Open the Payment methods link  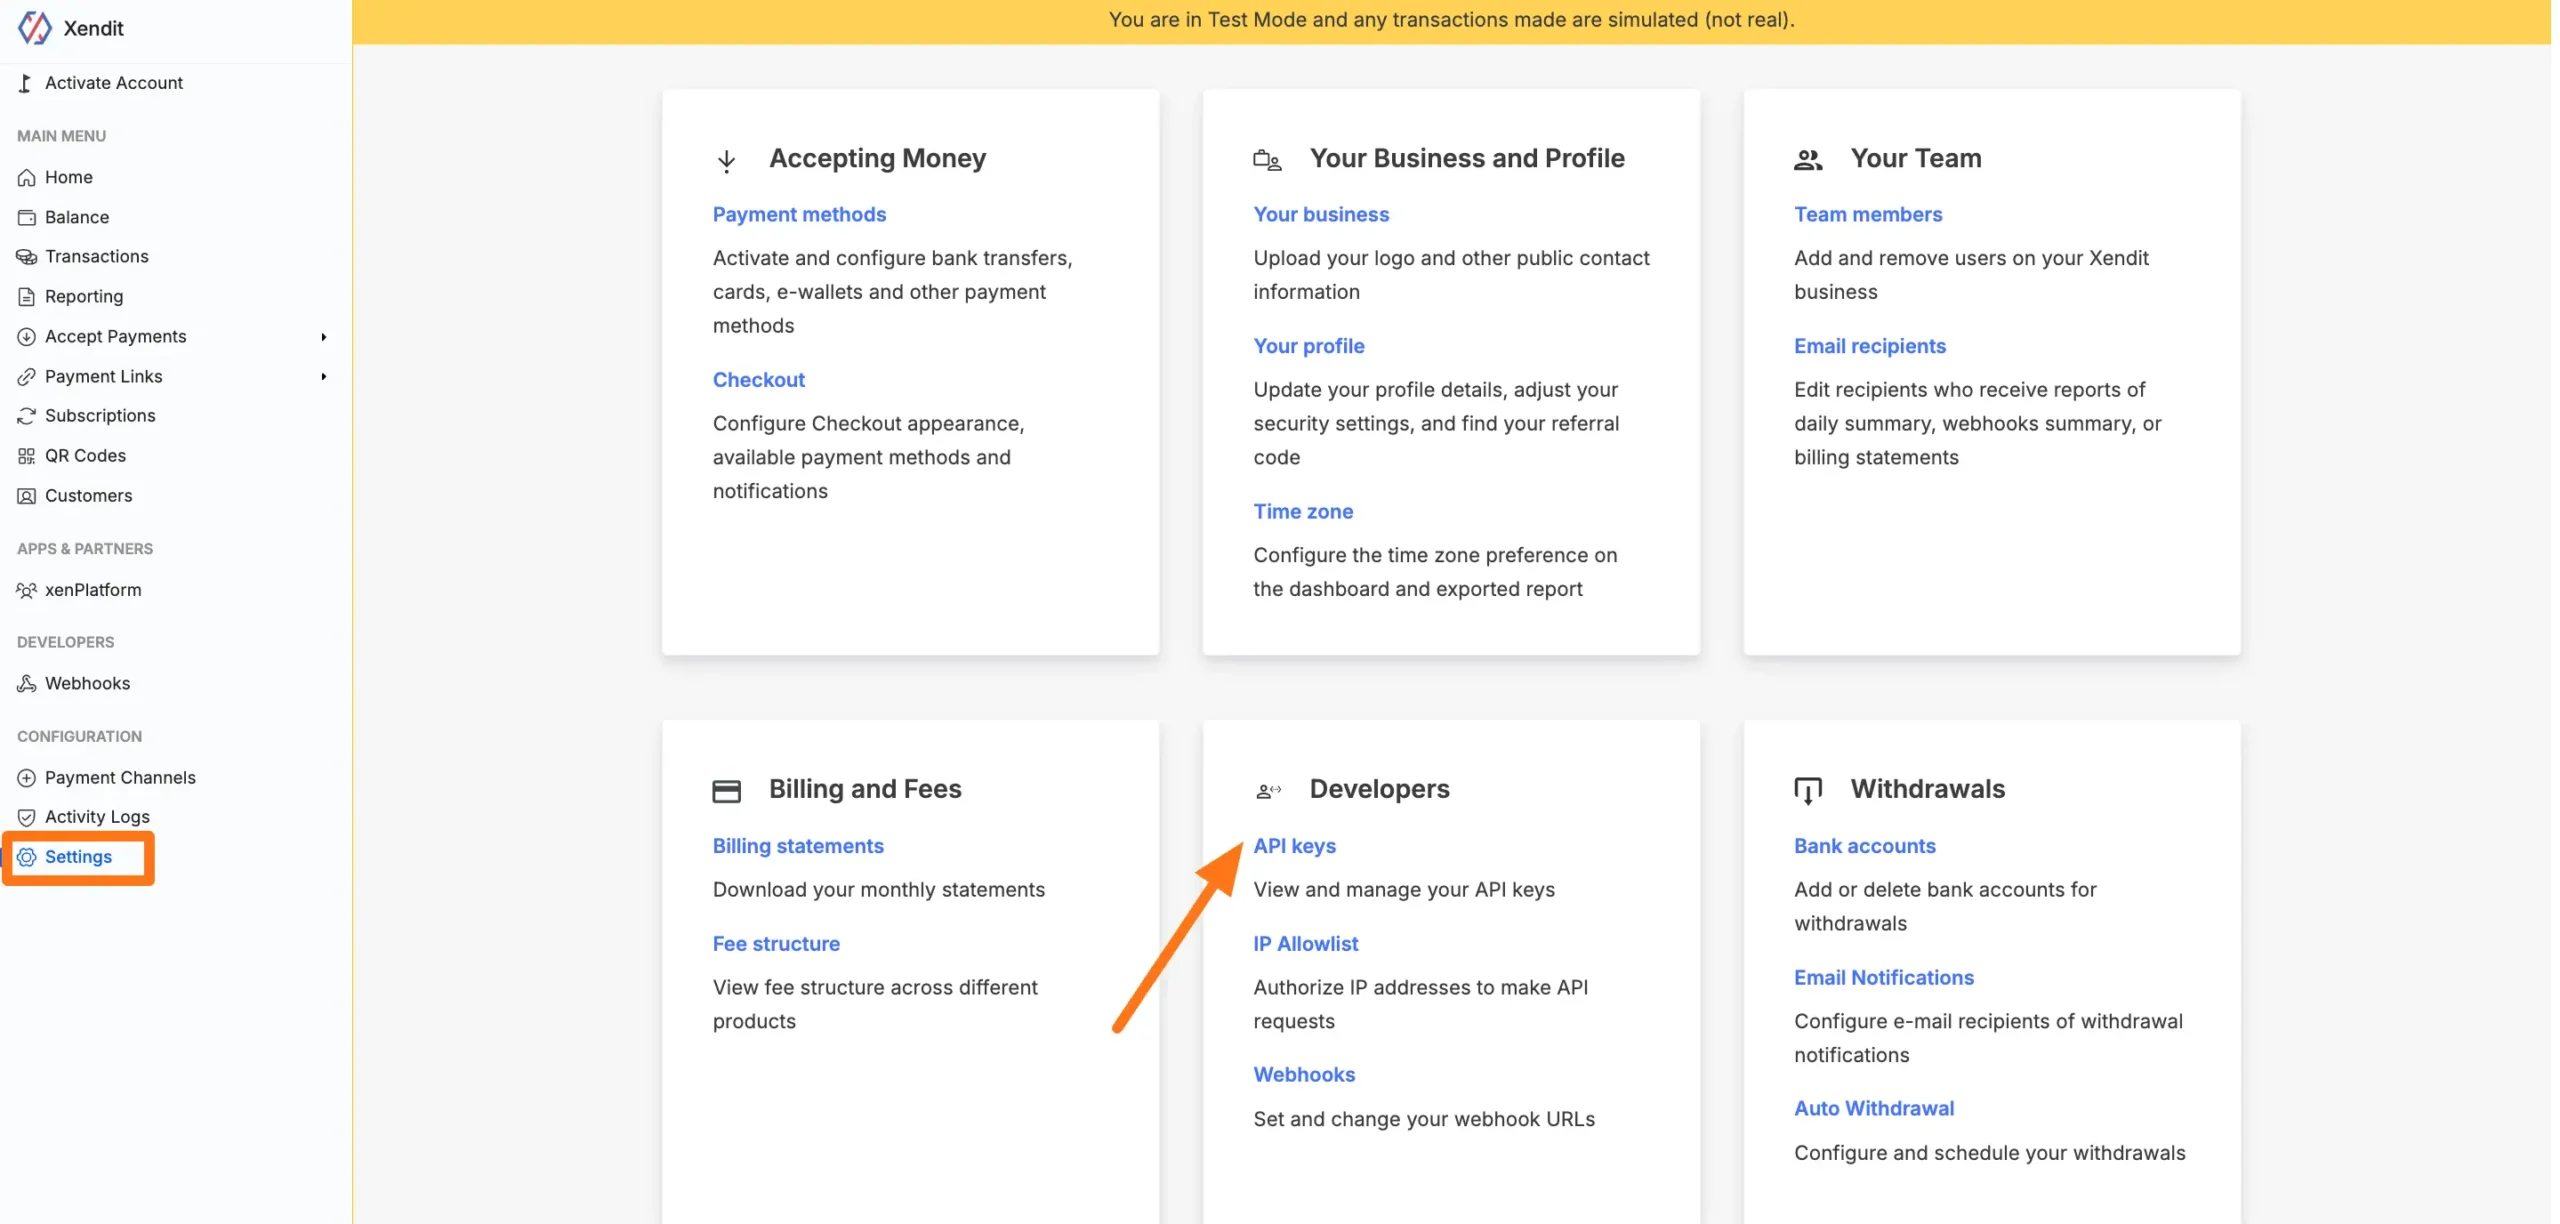[x=799, y=214]
